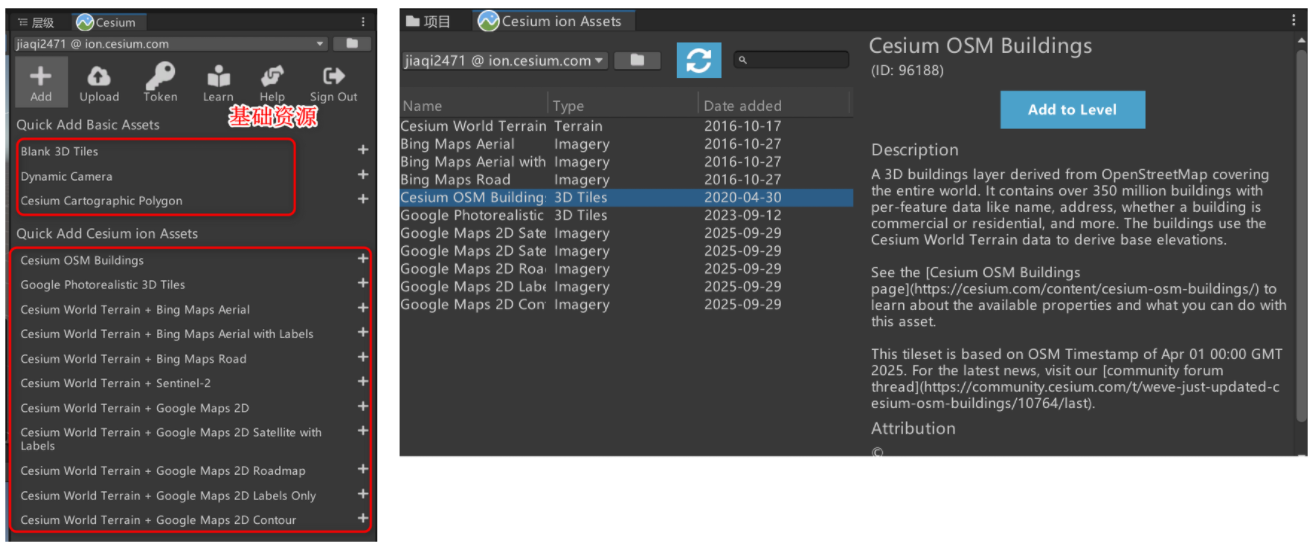Click plus icon next to Cesium Cartographic Polygon
Viewport: 1313px width, 547px height.
[363, 200]
